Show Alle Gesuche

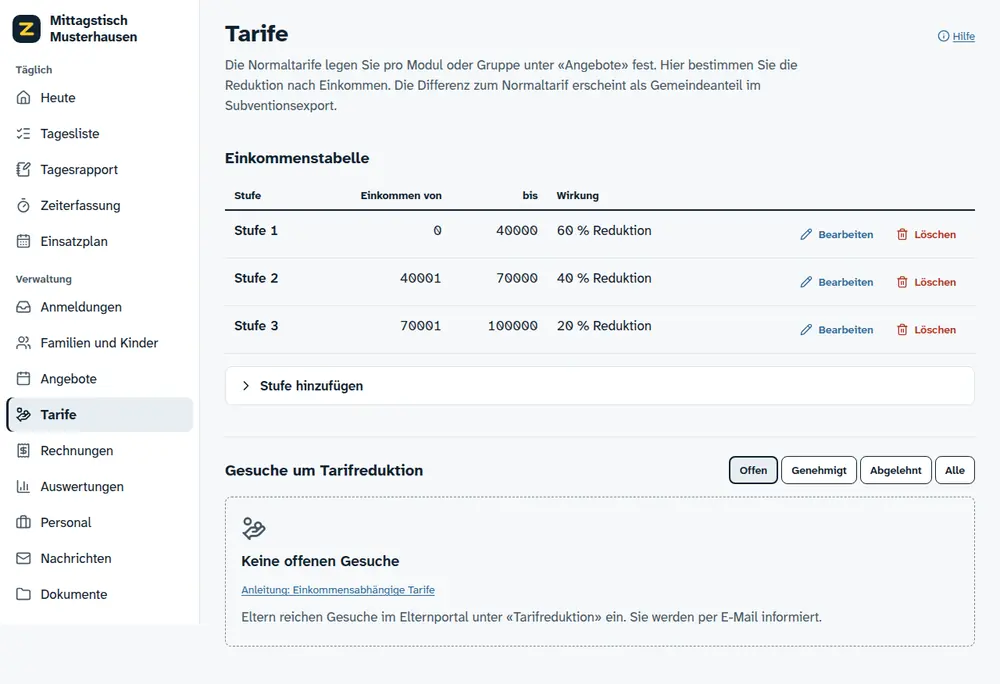tap(955, 470)
